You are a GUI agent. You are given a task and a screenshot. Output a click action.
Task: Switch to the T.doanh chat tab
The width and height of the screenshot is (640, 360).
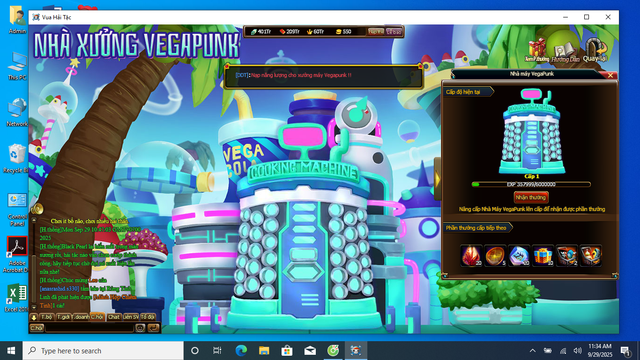[x=80, y=317]
